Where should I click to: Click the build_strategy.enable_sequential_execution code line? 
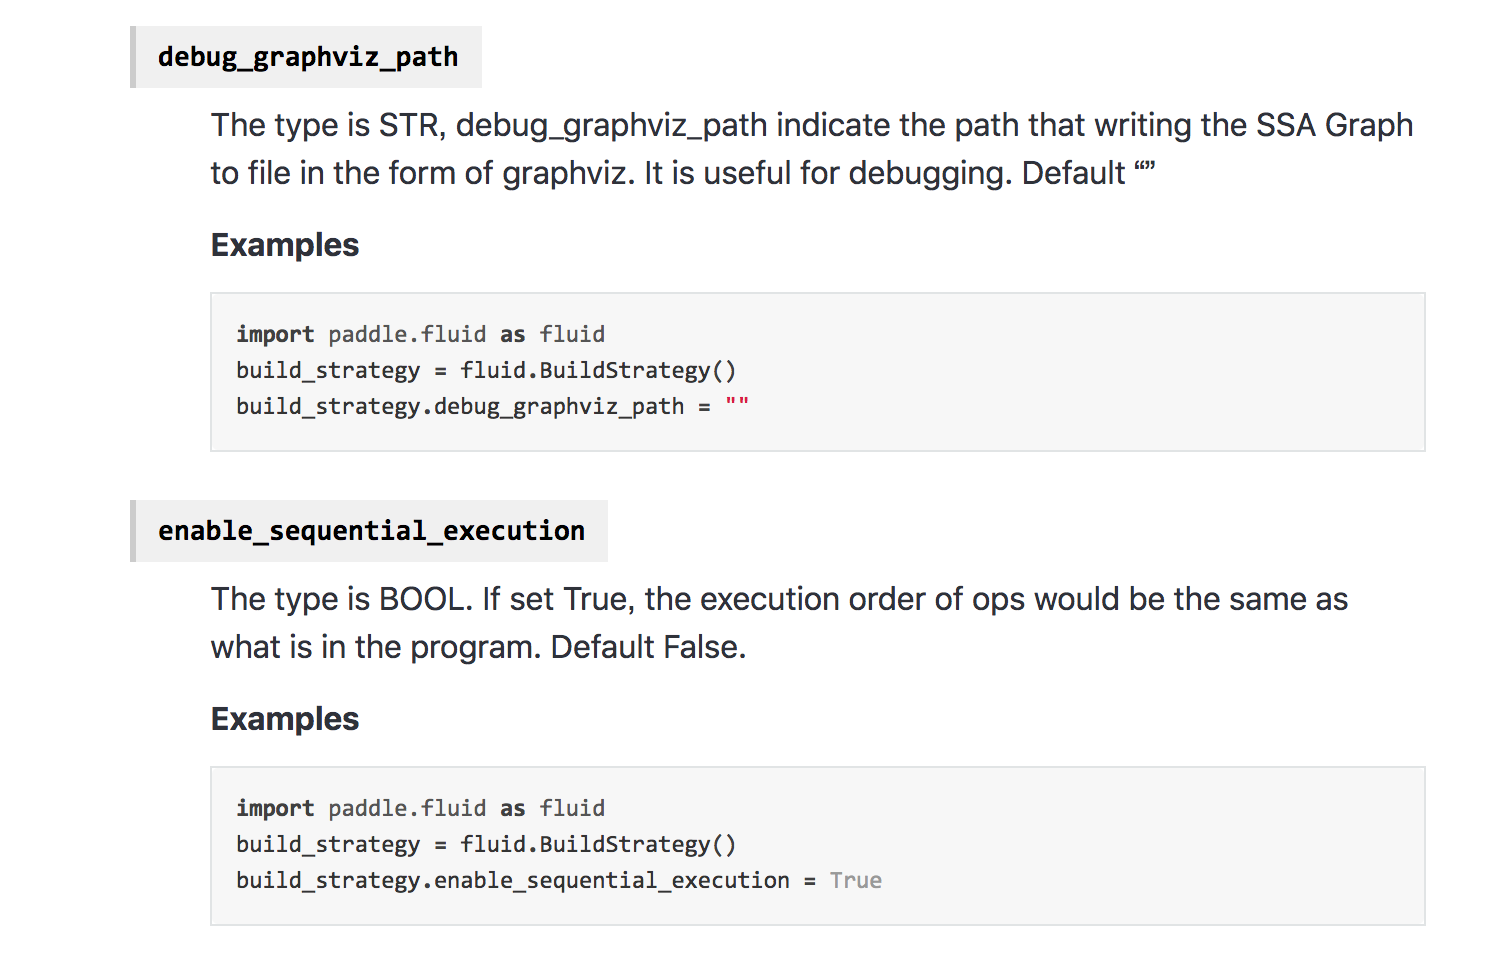[x=559, y=880]
